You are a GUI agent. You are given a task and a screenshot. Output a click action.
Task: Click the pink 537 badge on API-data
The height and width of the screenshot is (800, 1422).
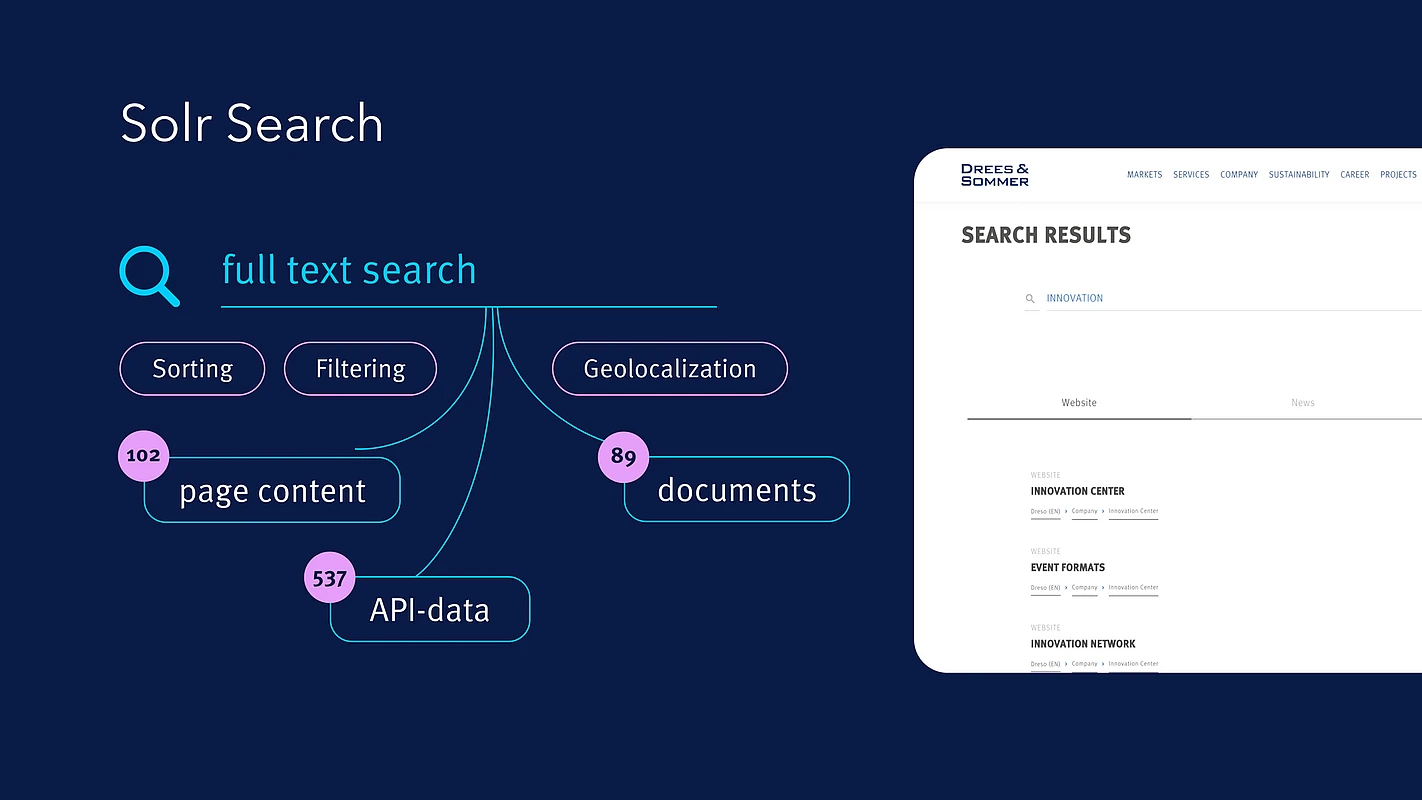[329, 577]
